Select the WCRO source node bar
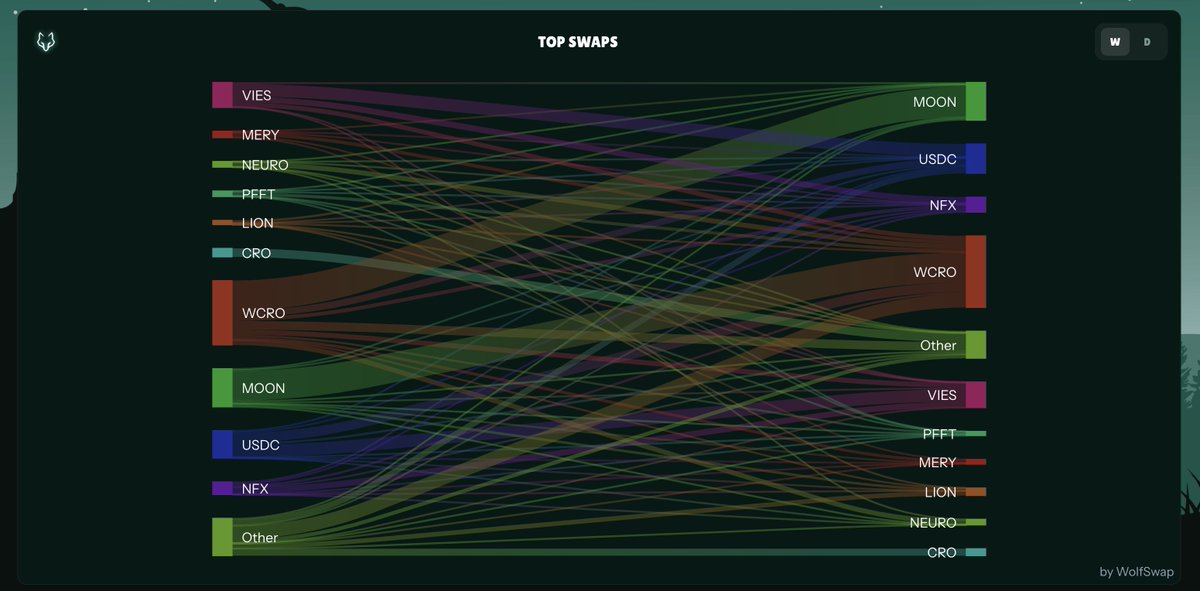 222,313
